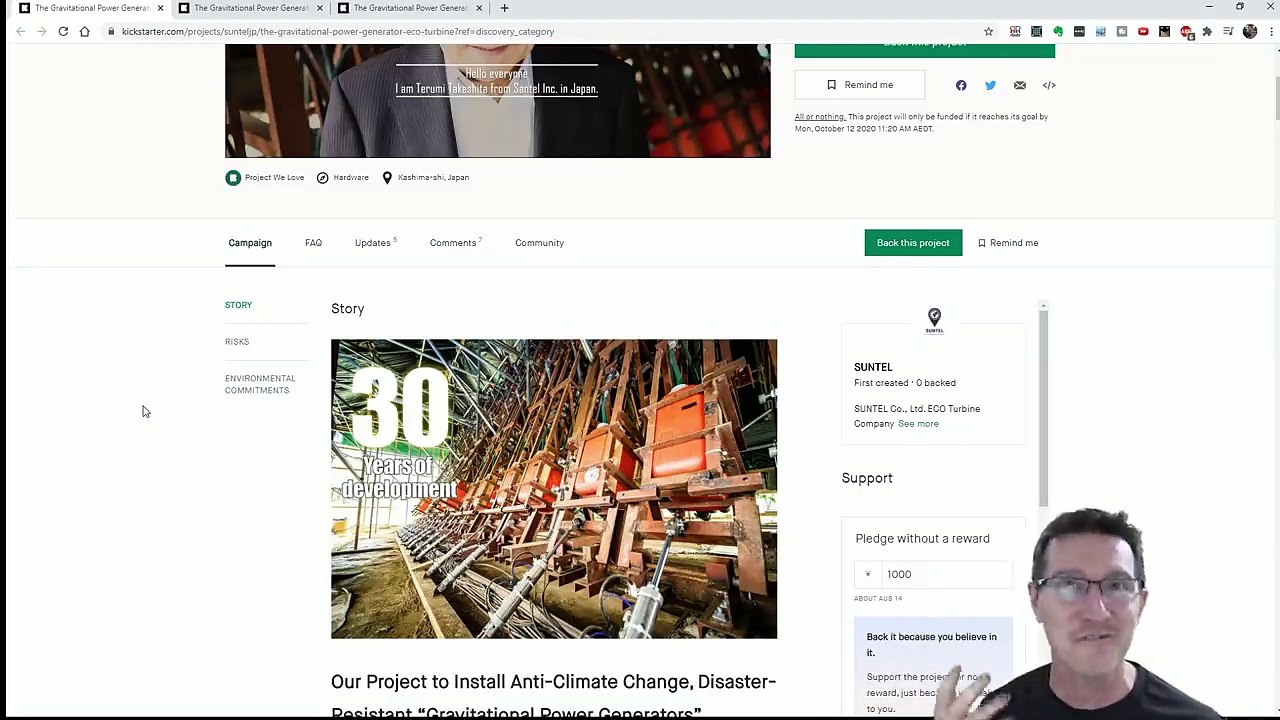Viewport: 1280px width, 720px height.
Task: Click the address bar URL
Action: [x=337, y=31]
